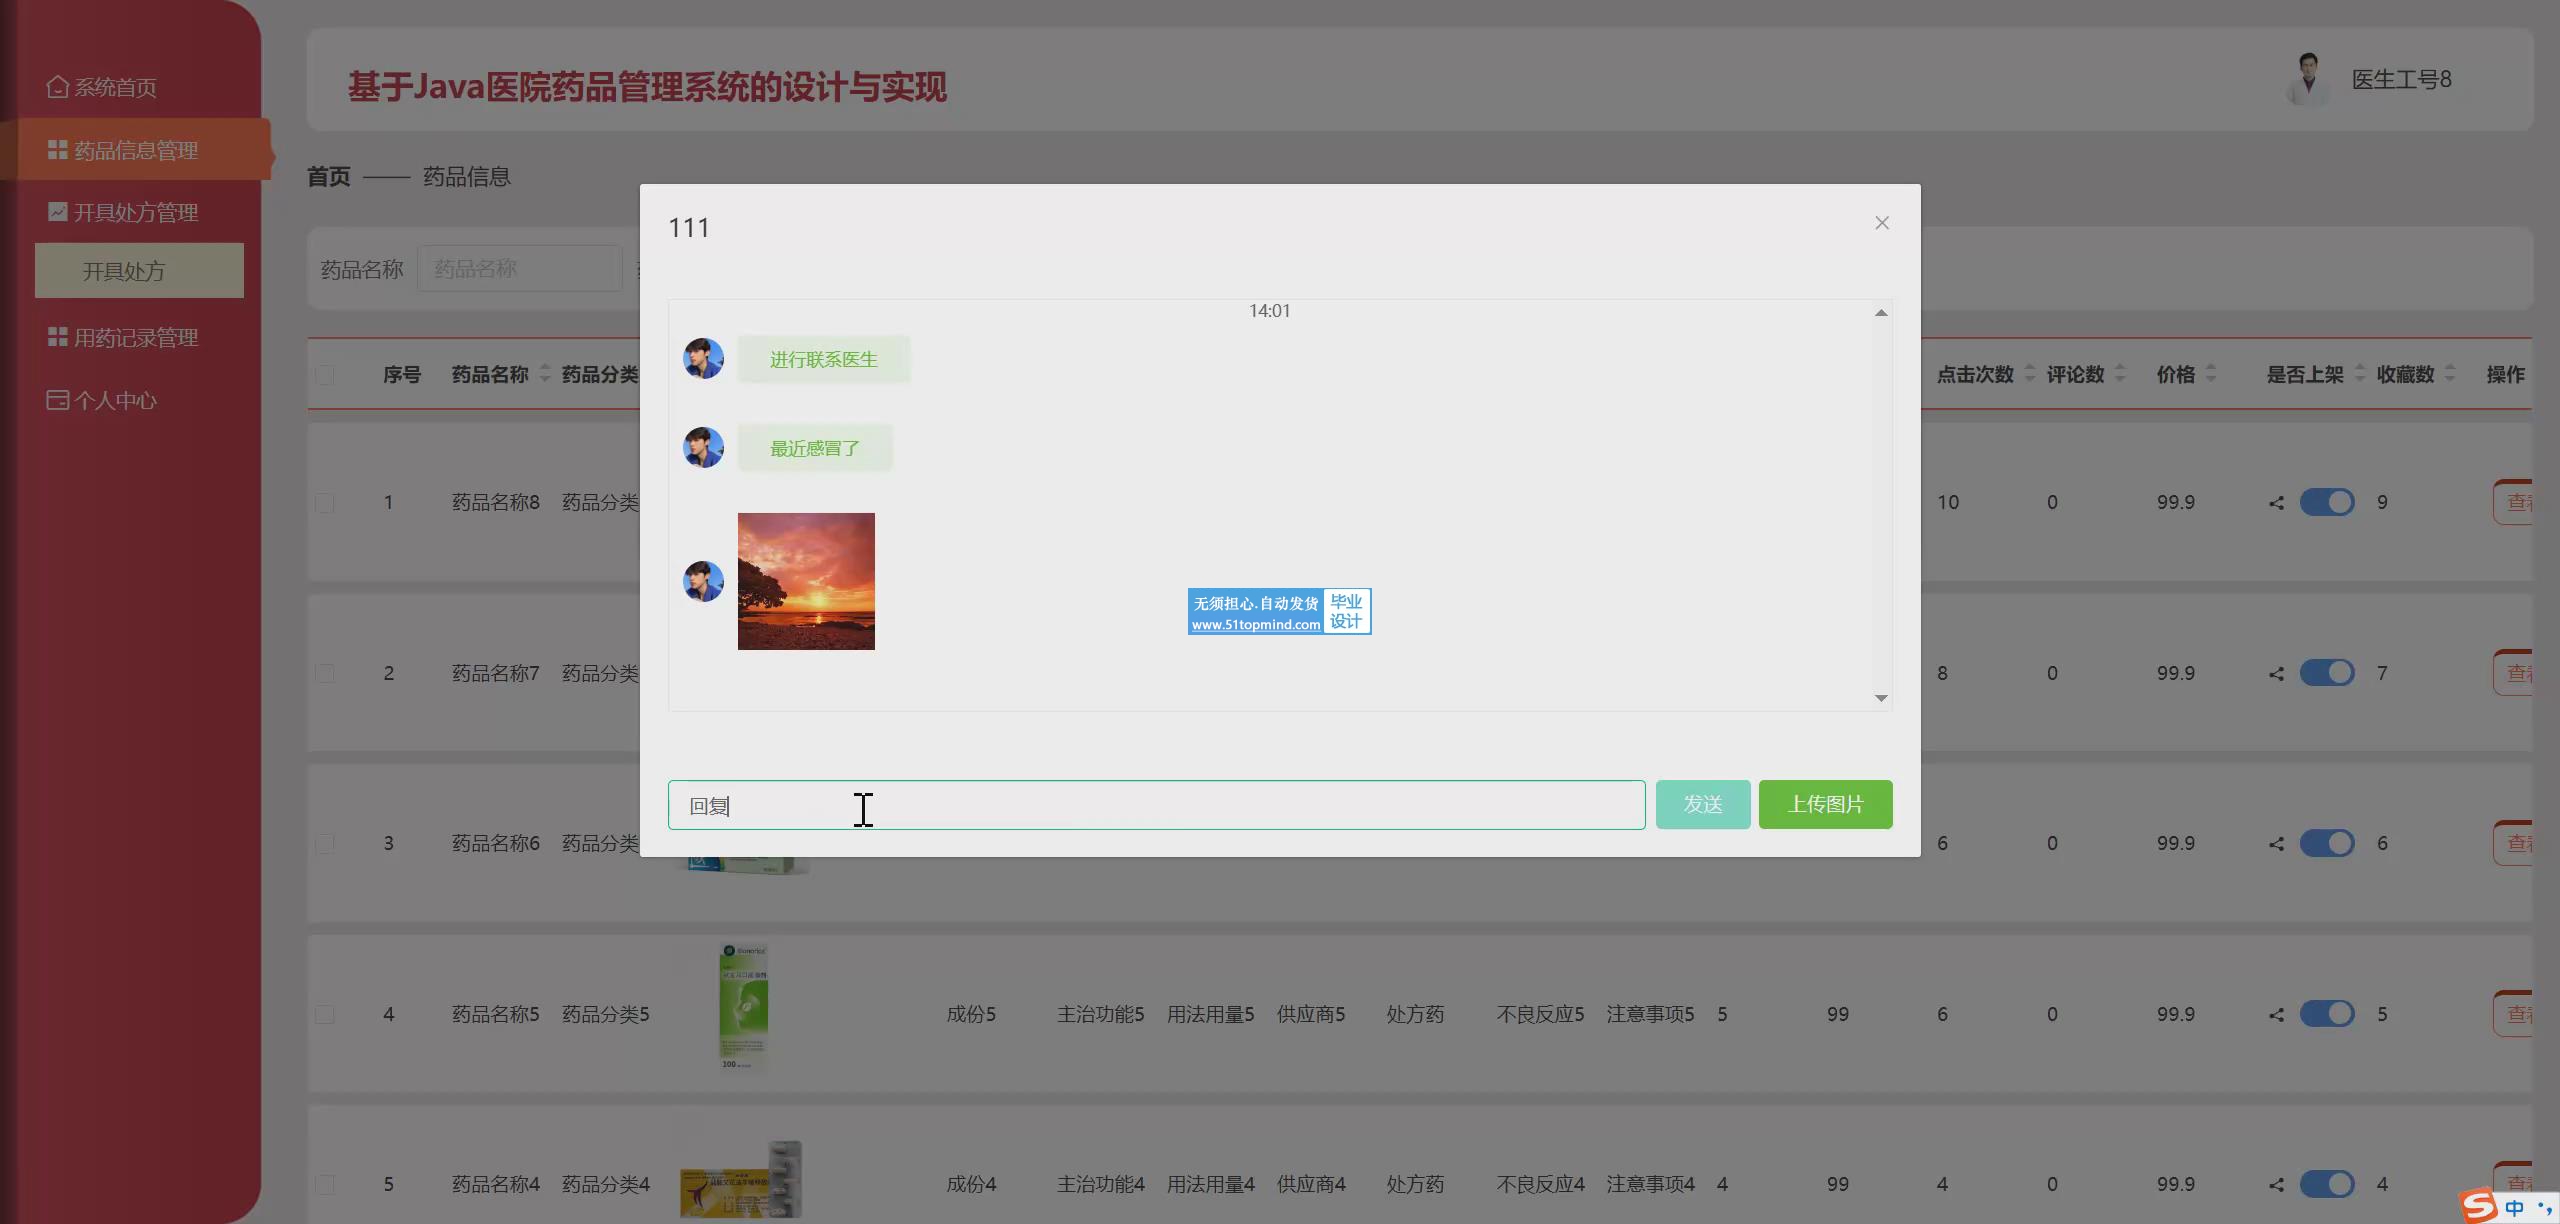The image size is (2560, 1224).
Task: Toggle the 是否上架 switch for row 4
Action: [x=2326, y=1014]
